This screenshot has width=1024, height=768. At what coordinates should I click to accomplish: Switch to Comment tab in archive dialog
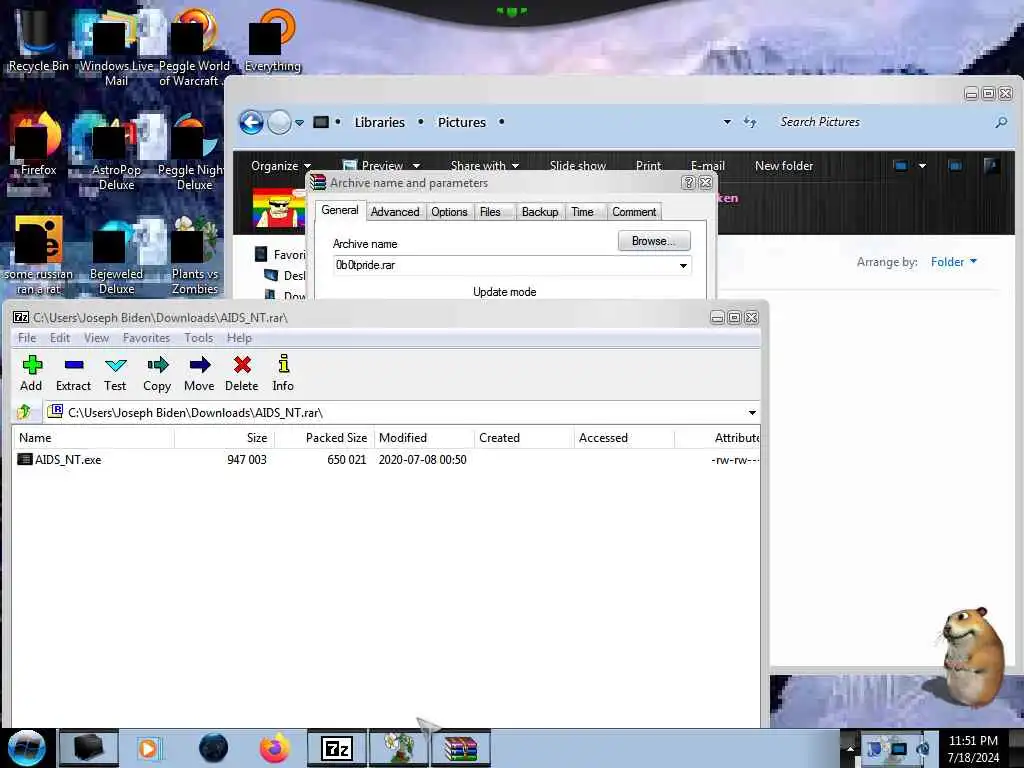(634, 212)
